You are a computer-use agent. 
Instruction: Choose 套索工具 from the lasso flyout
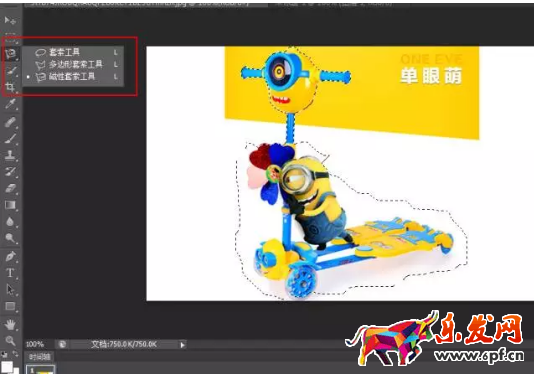74,52
